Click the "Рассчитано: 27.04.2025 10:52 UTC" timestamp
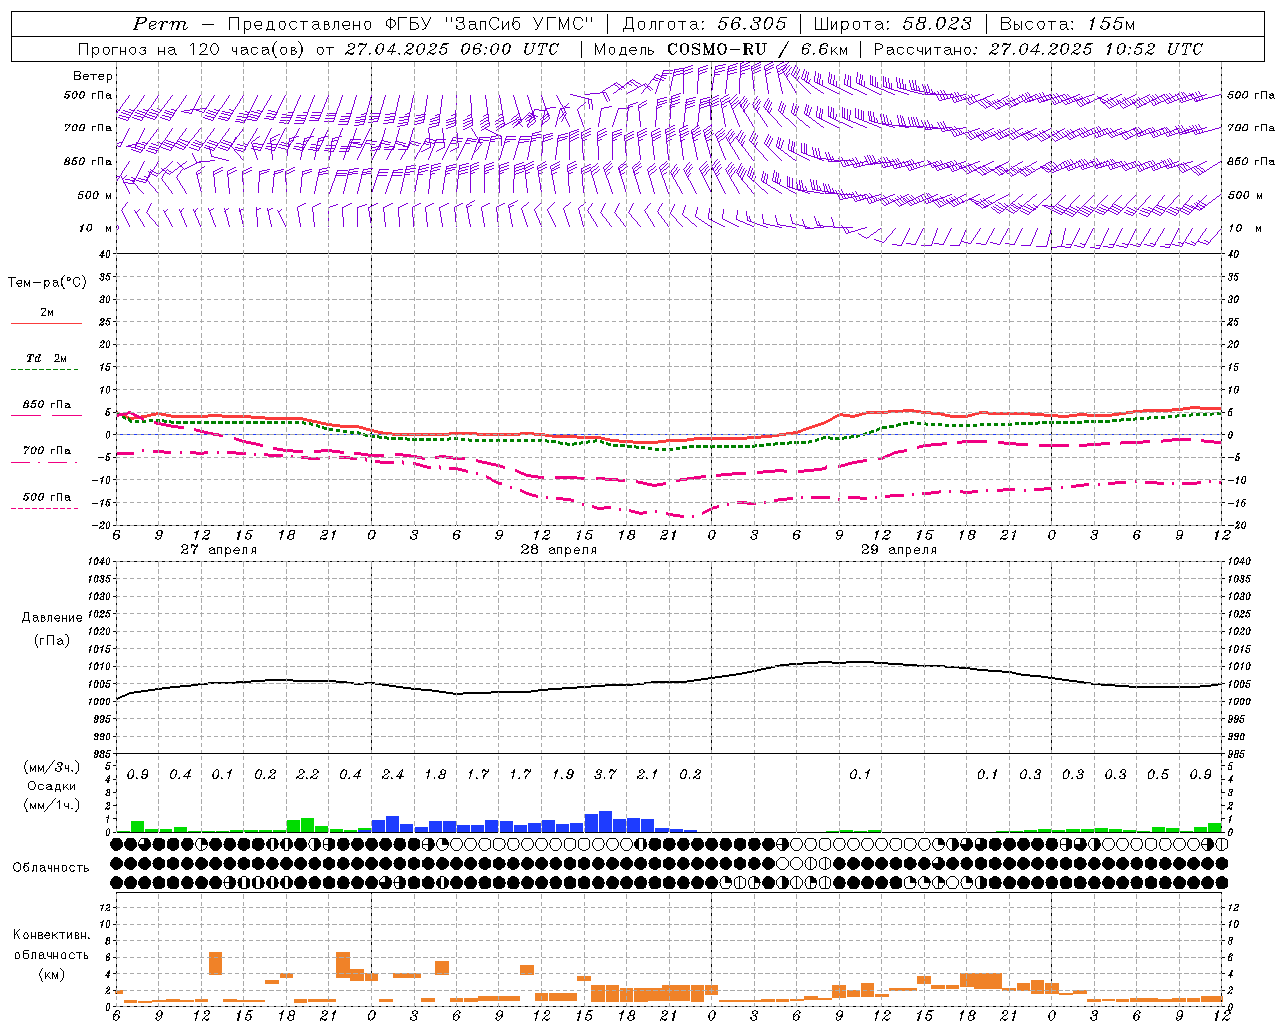Image resolution: width=1280 pixels, height=1024 pixels. click(1038, 49)
